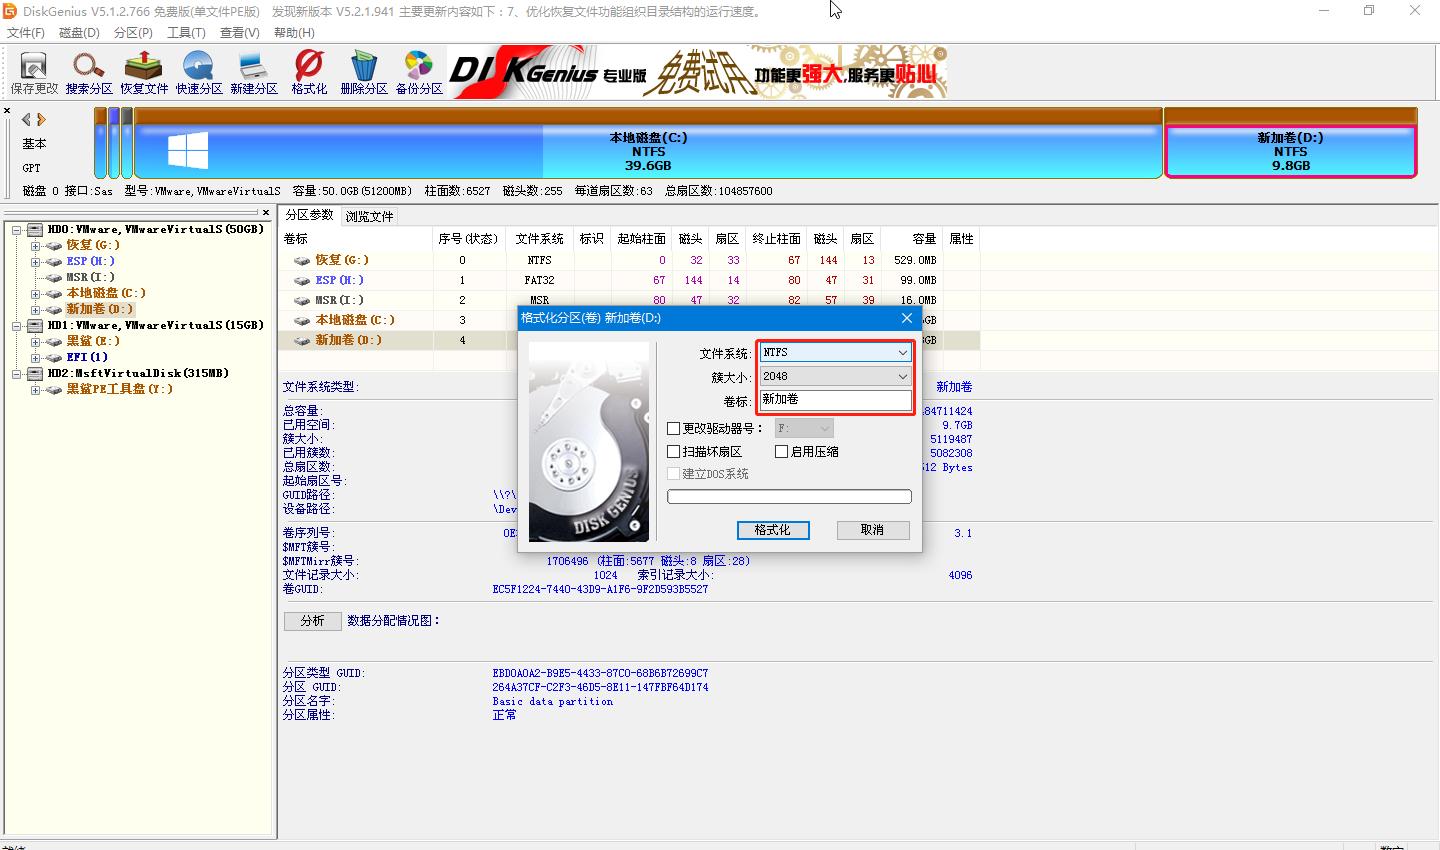Go to next disk with right arrow
This screenshot has height=850, width=1440.
(41, 119)
